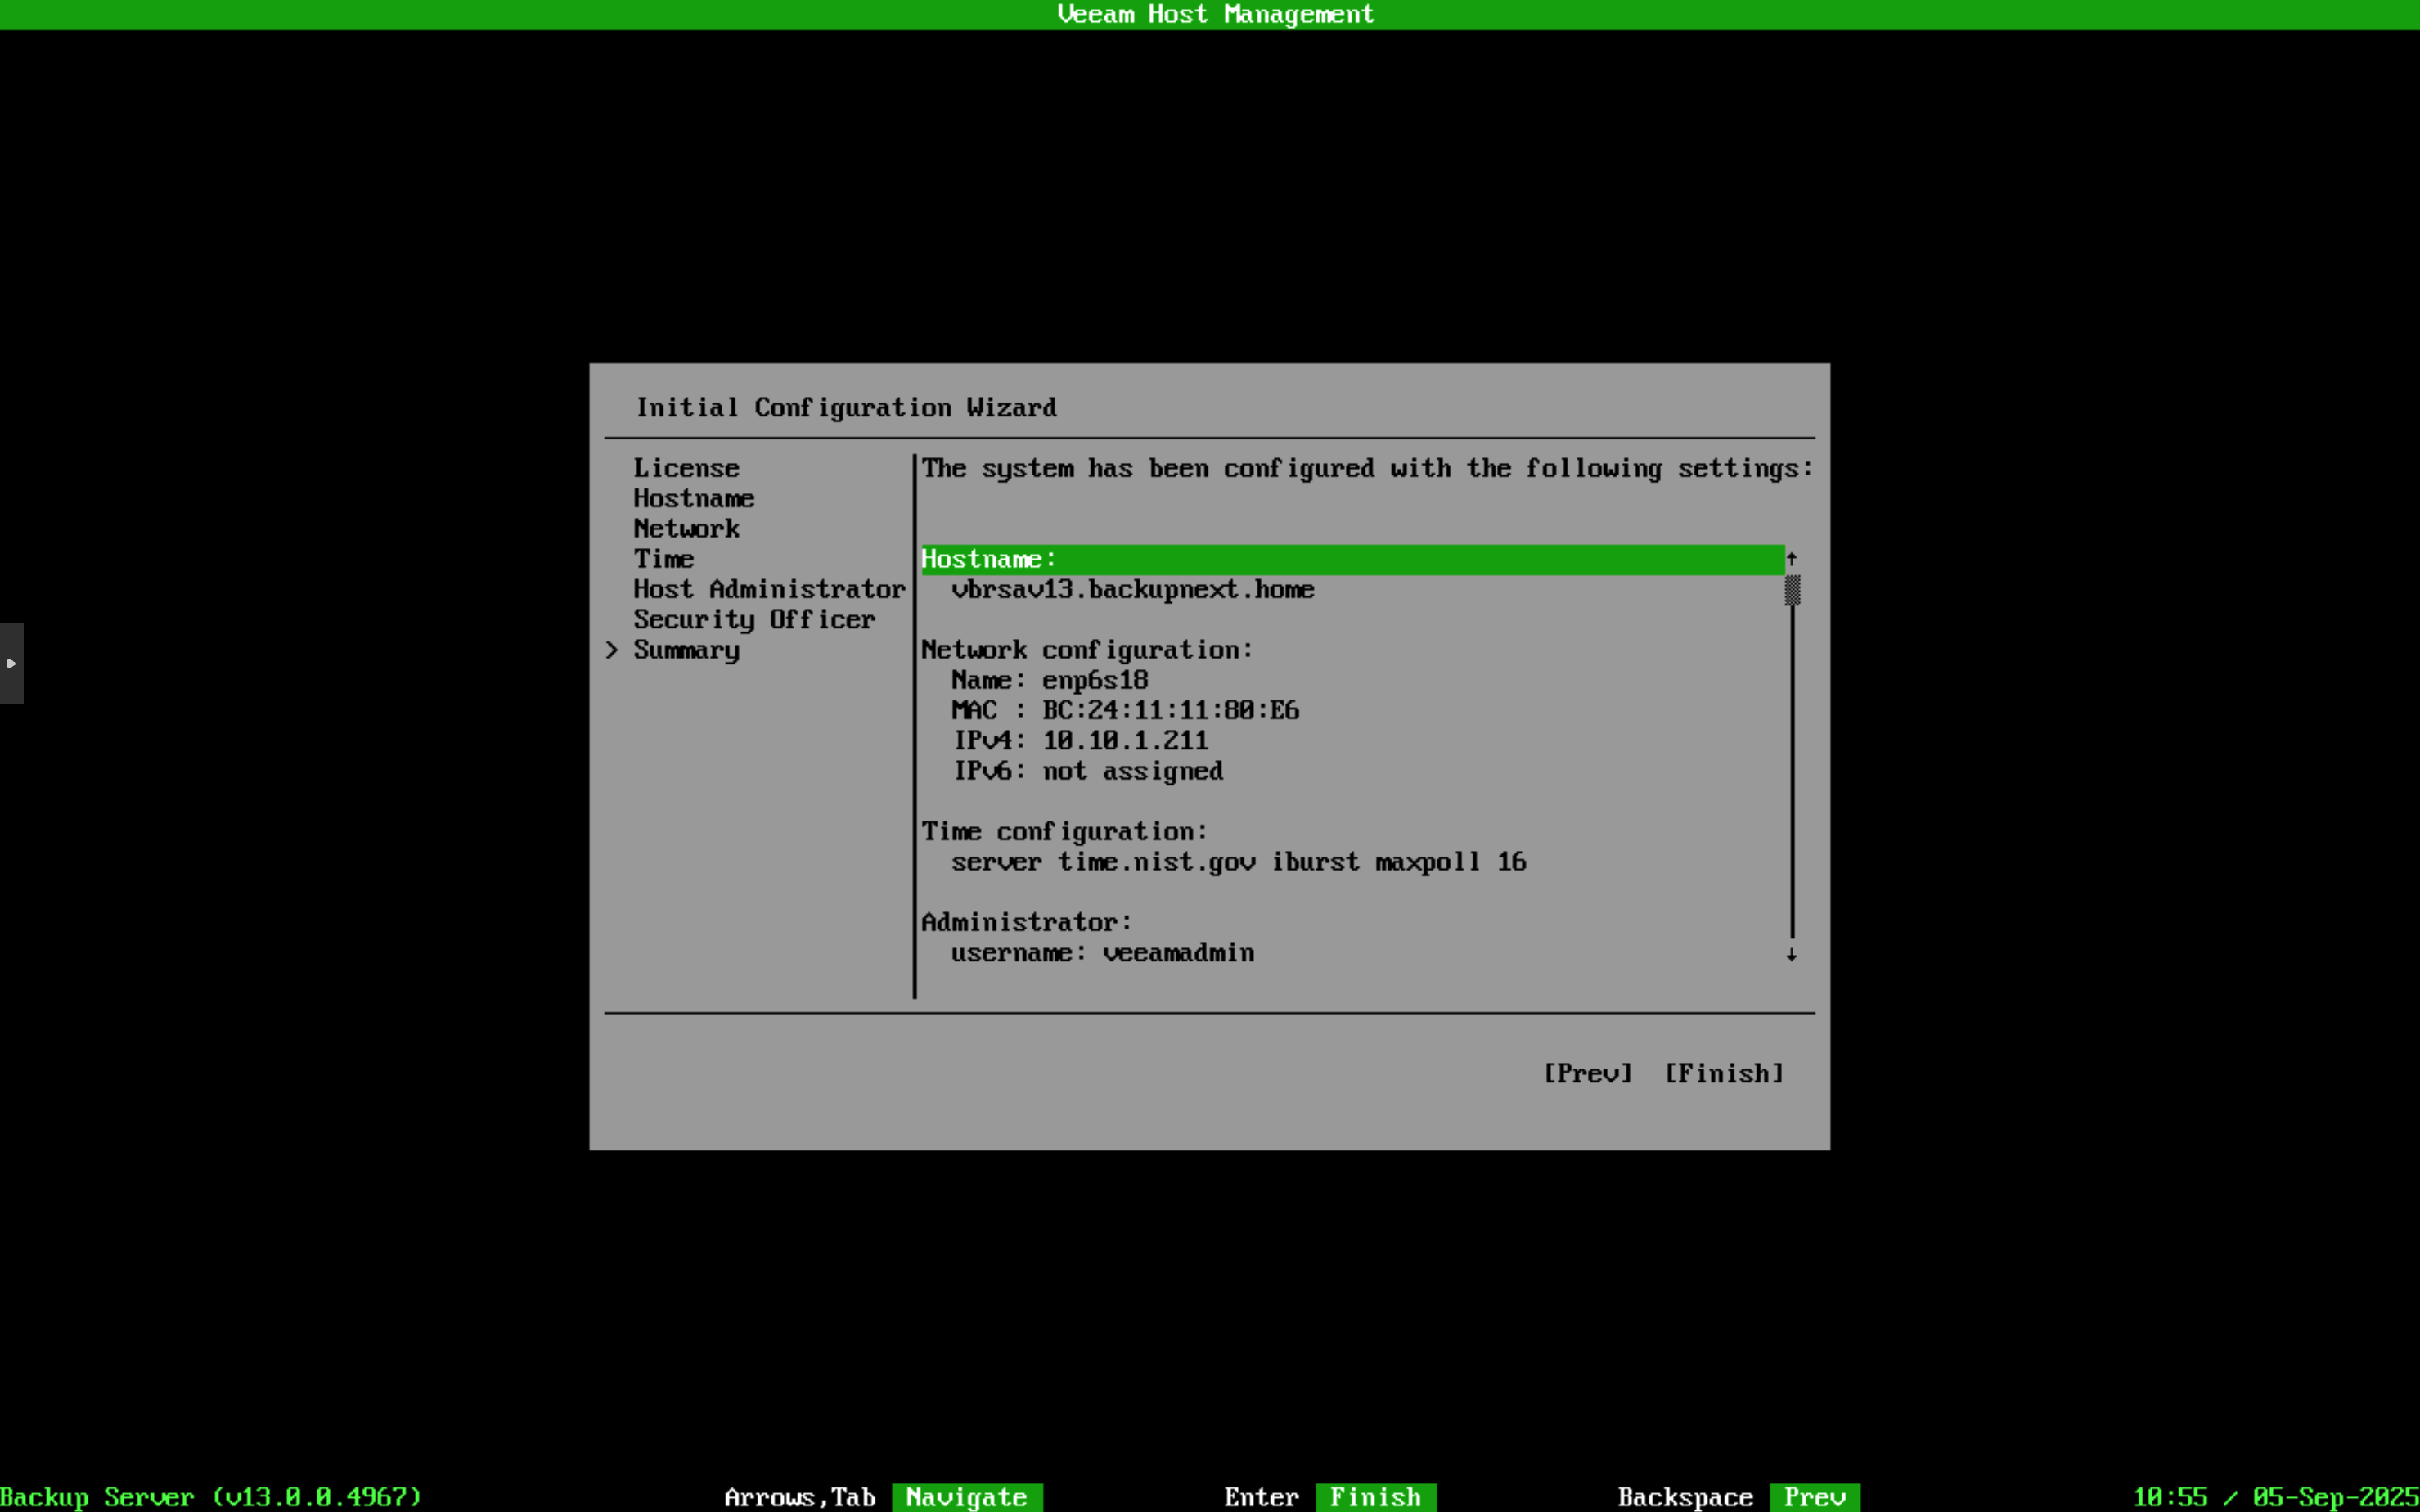Click the green Finish hint in bottom bar
The width and height of the screenshot is (2420, 1512).
click(1375, 1497)
